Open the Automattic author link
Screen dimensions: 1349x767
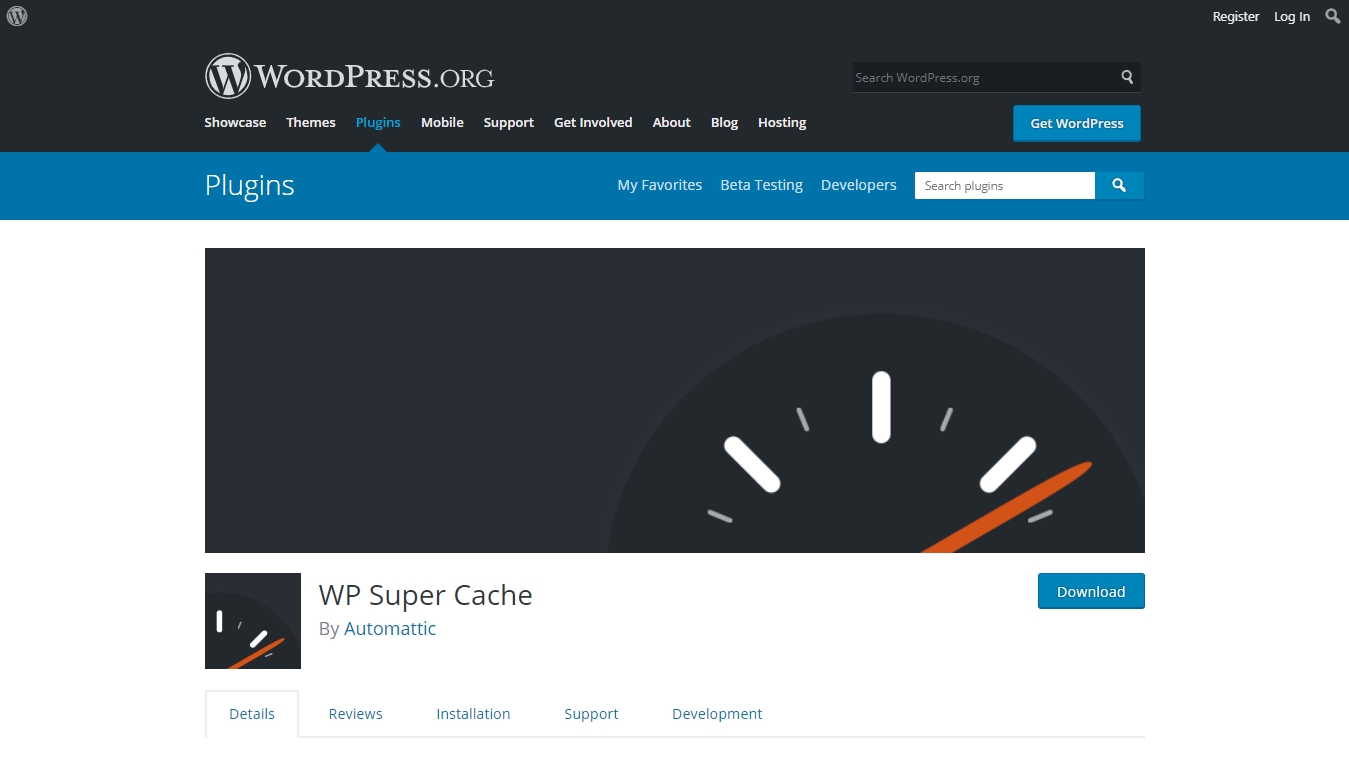(390, 629)
